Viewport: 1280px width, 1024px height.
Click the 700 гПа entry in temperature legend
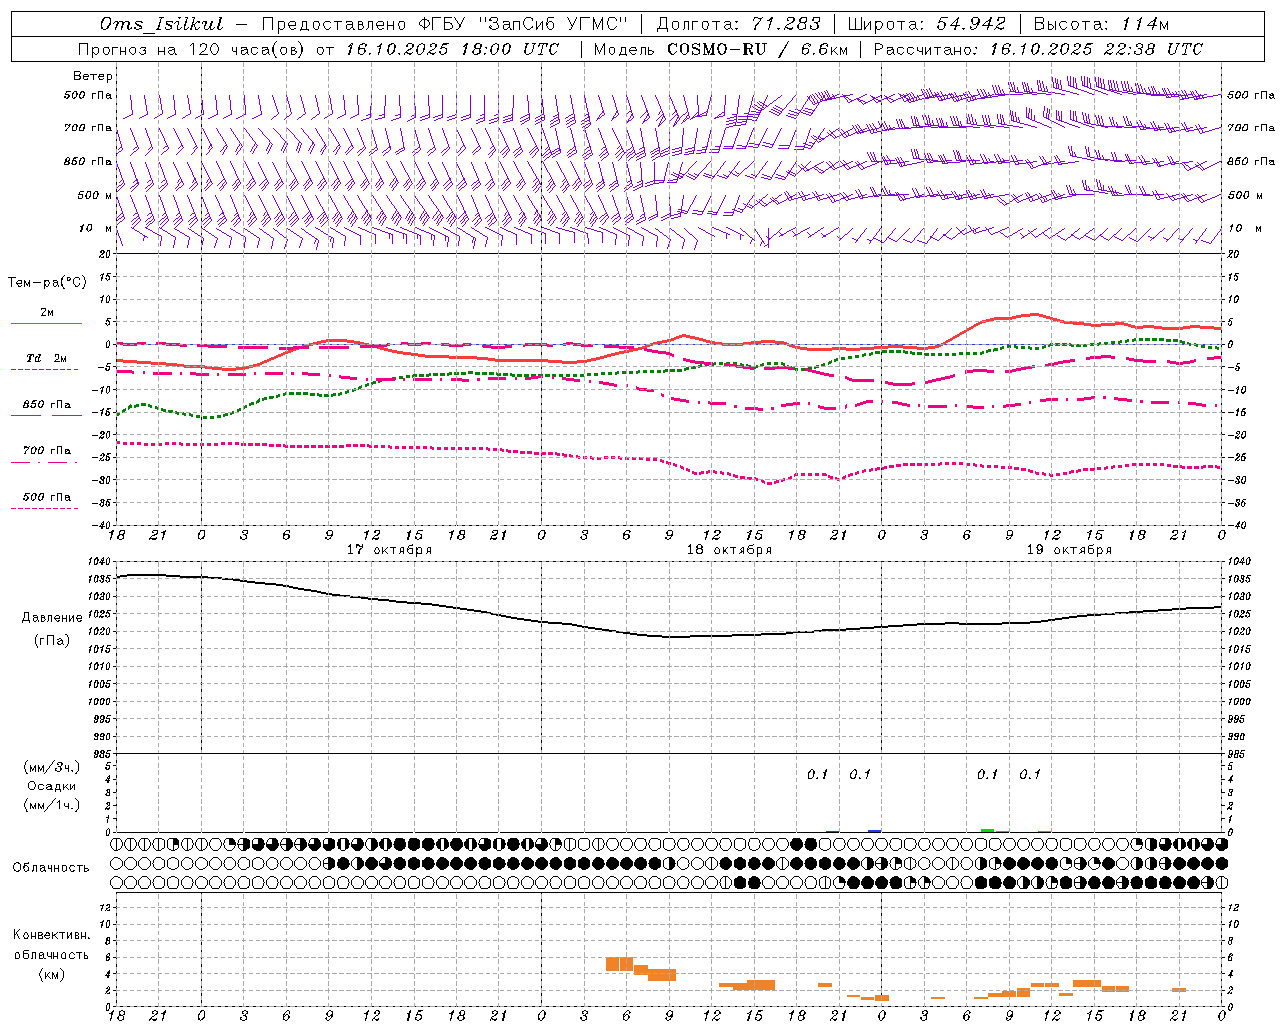pos(46,450)
